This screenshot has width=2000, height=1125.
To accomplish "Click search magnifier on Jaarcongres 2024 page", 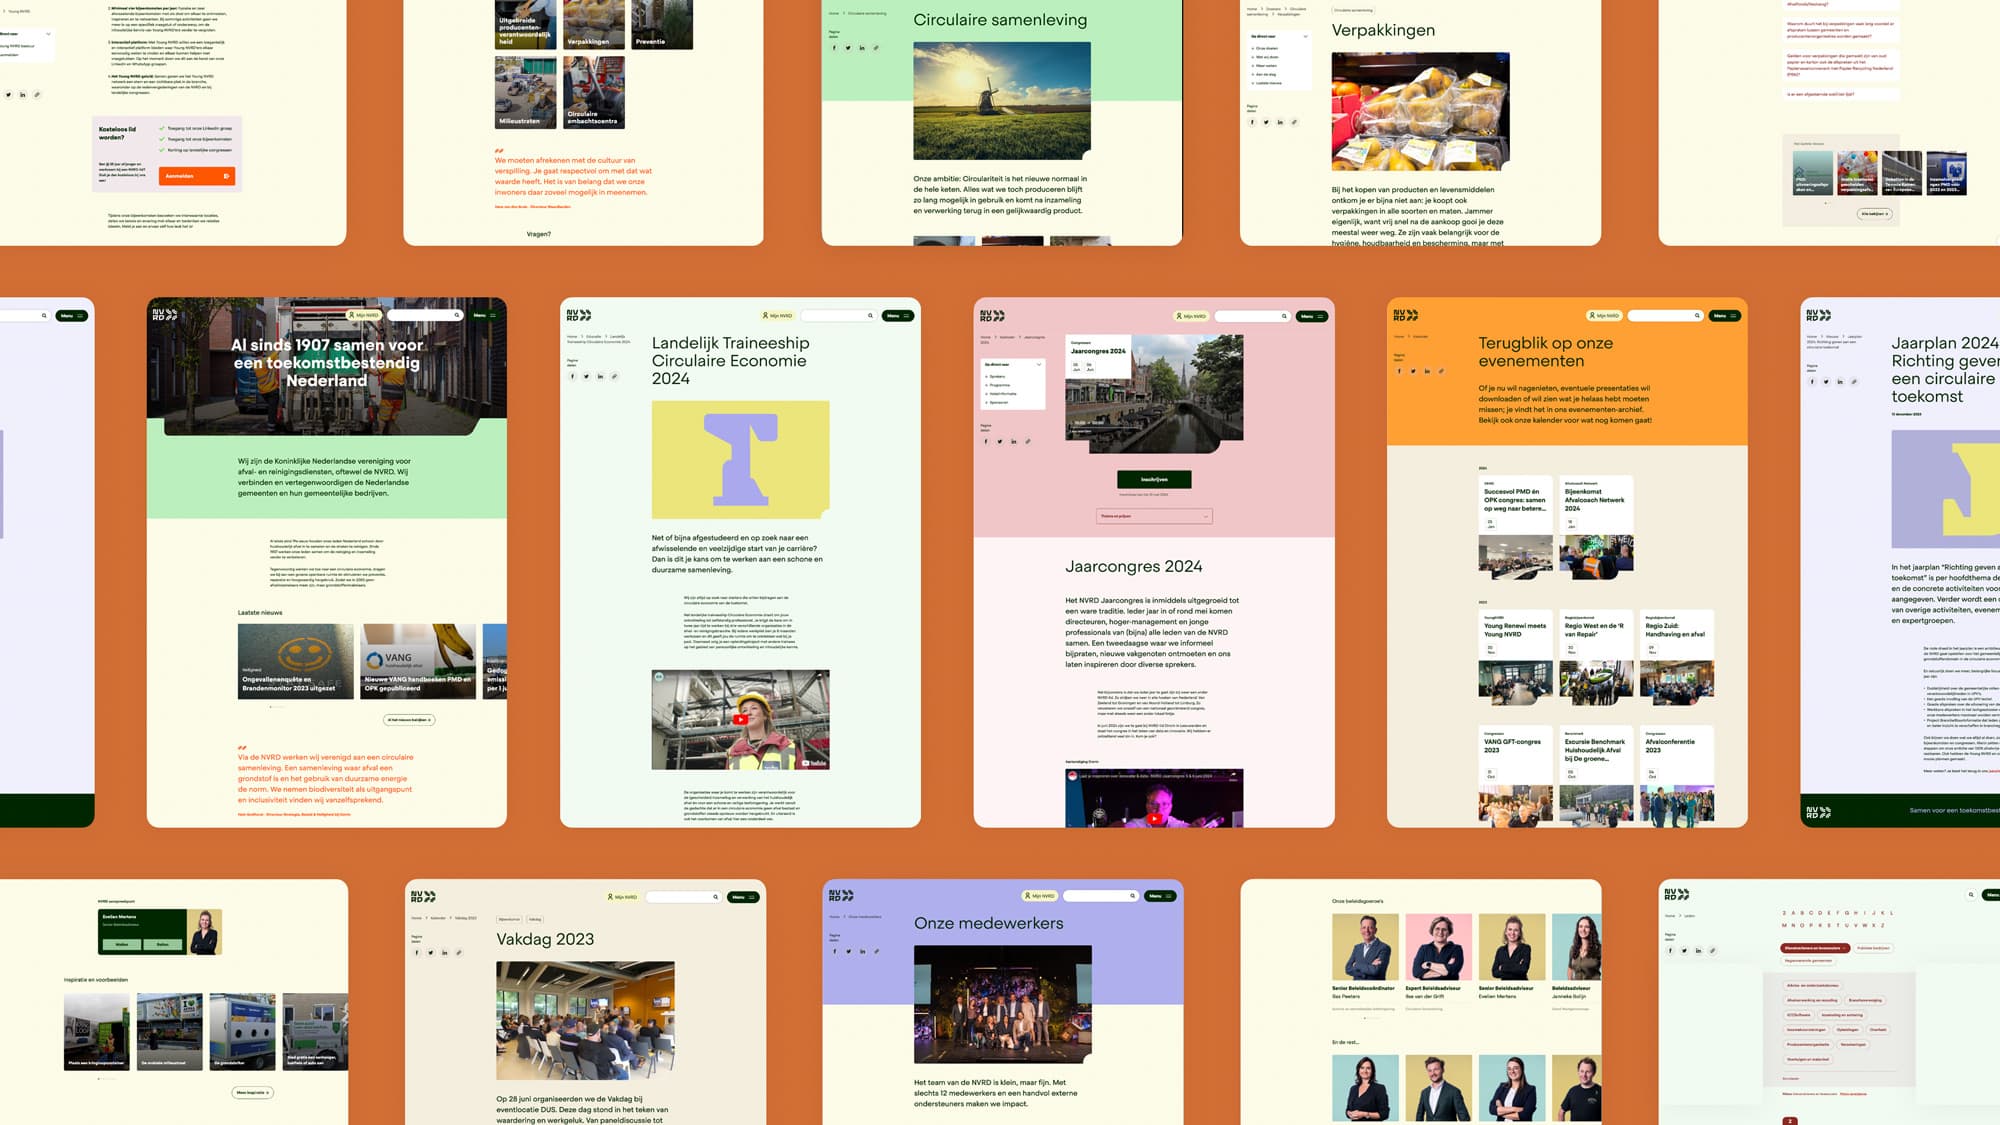I will pyautogui.click(x=1284, y=316).
